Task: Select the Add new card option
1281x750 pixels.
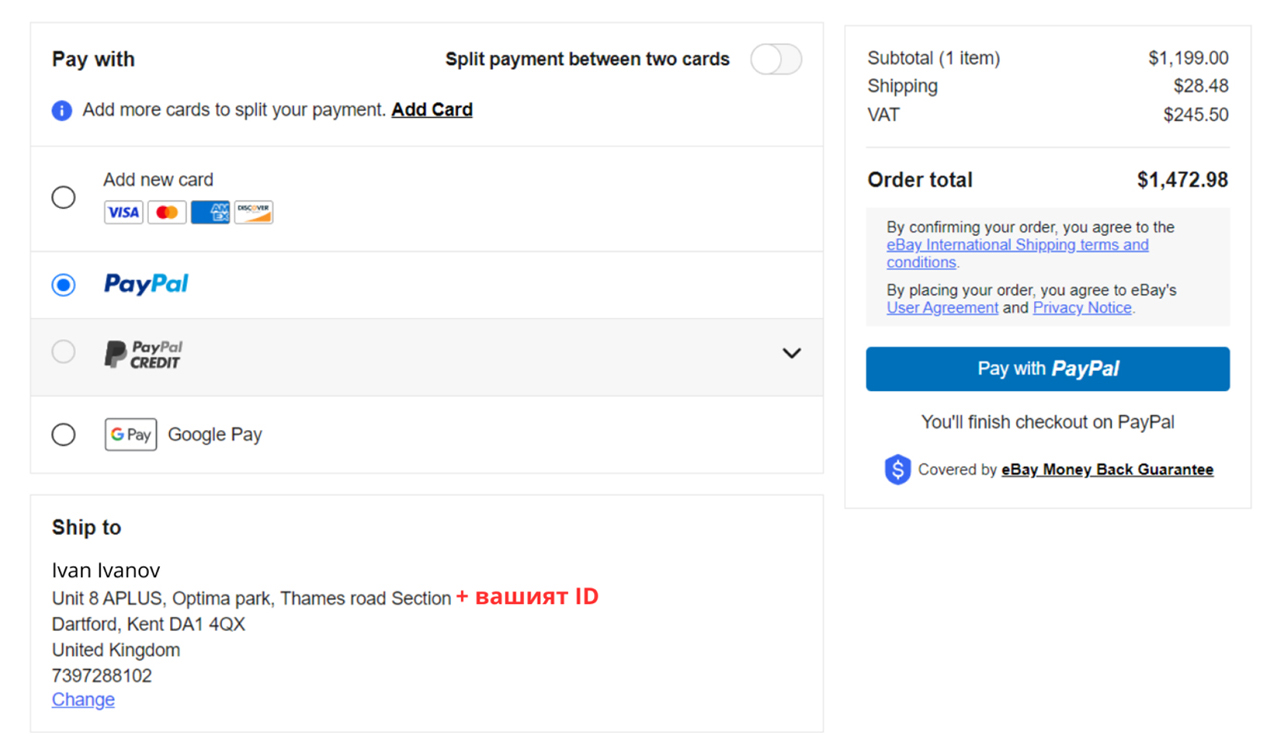Action: (63, 197)
